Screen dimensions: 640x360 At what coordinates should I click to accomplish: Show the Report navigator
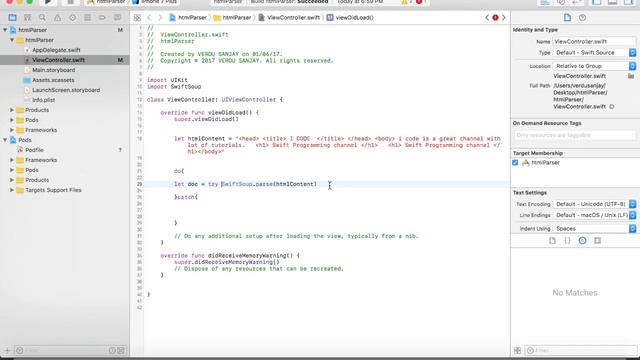pyautogui.click(x=118, y=18)
